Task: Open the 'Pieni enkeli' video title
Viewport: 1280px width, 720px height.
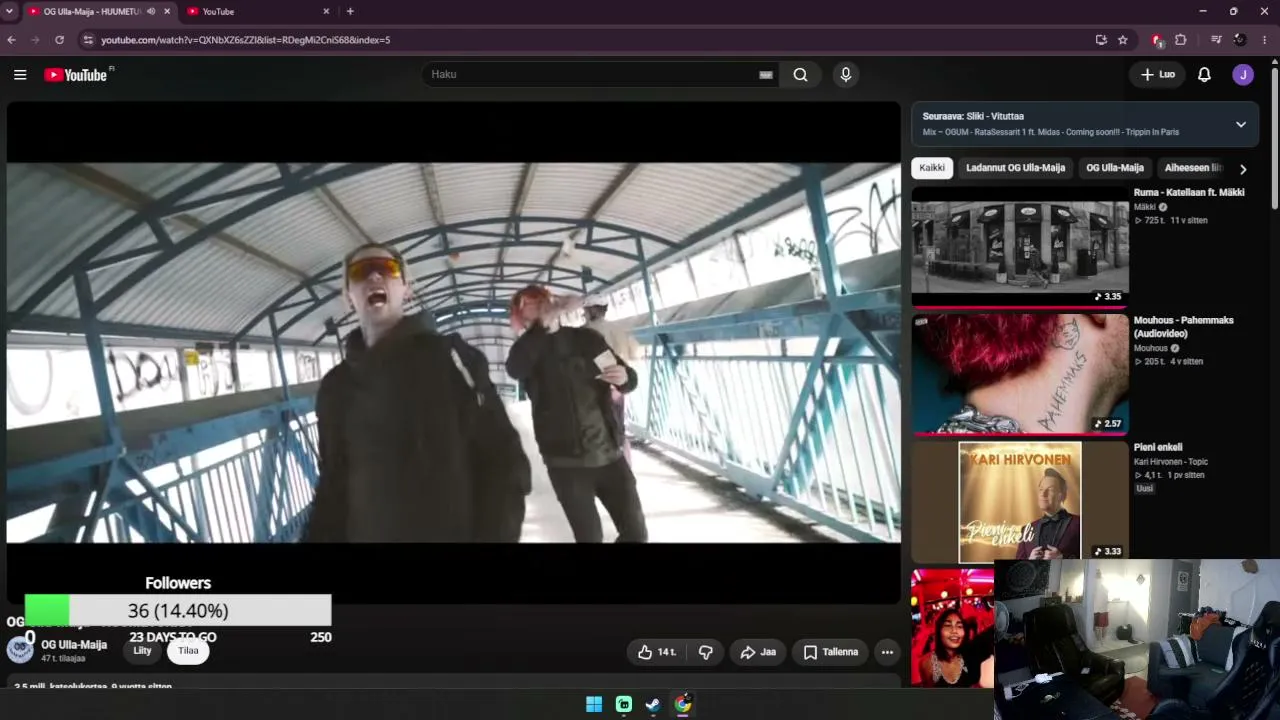Action: tap(1158, 447)
